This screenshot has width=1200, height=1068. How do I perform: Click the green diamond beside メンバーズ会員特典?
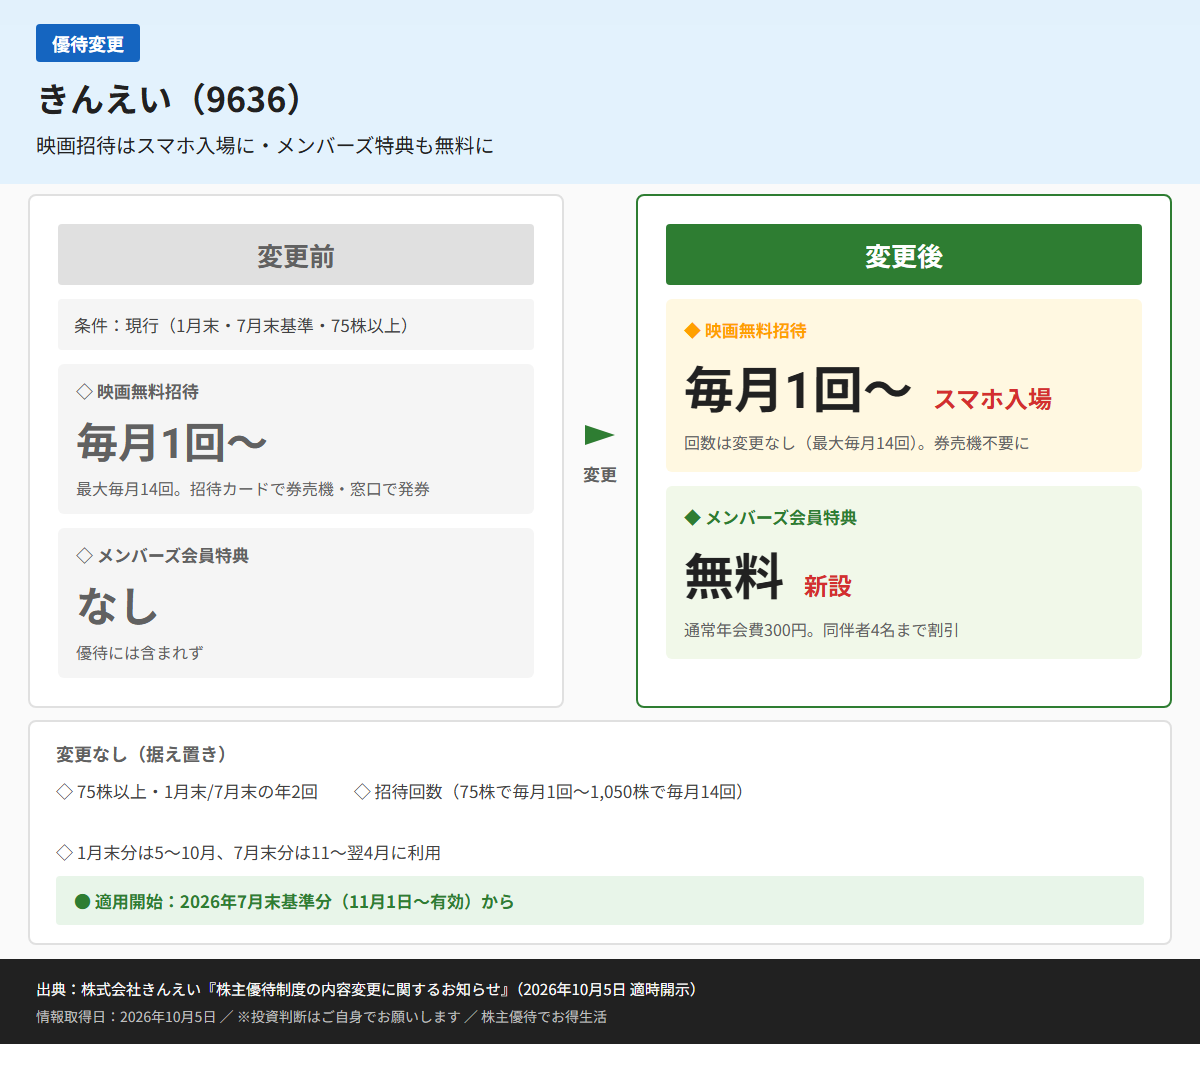[x=692, y=518]
